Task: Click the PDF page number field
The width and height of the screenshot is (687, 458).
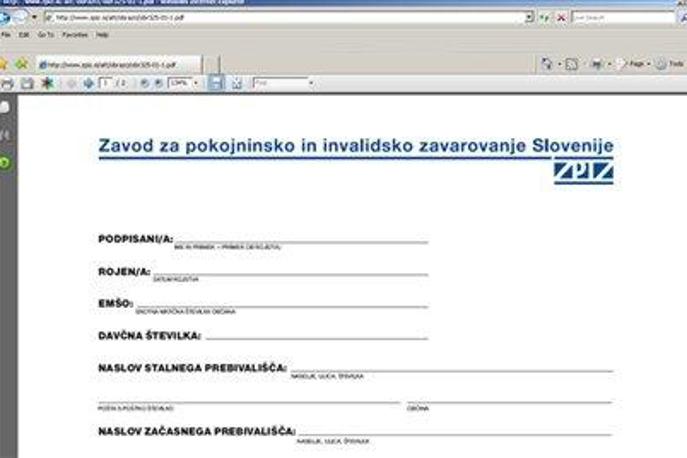Action: click(106, 83)
